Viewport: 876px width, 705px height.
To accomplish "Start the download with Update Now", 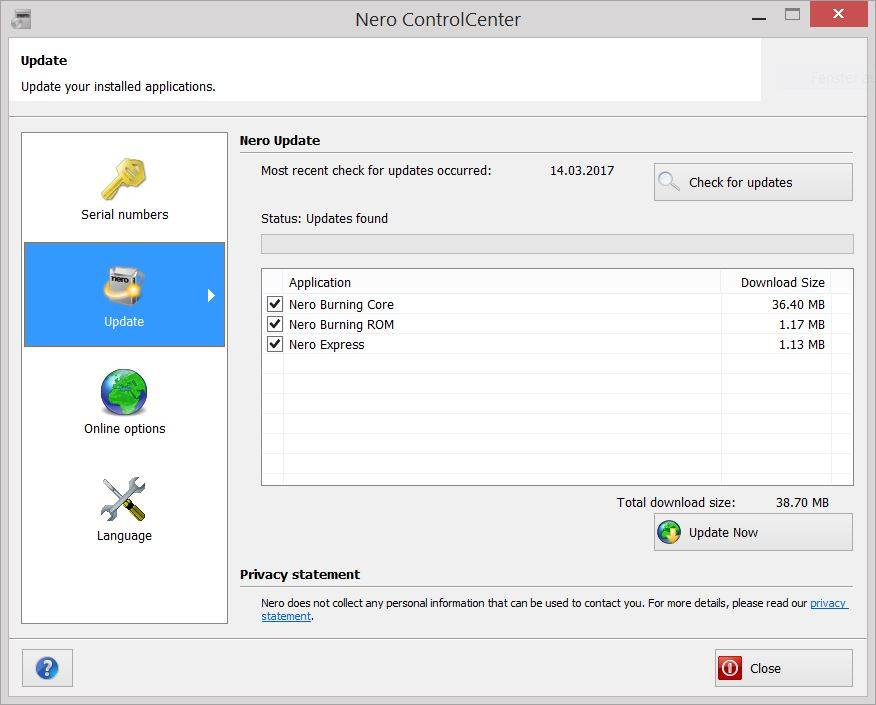I will point(753,532).
